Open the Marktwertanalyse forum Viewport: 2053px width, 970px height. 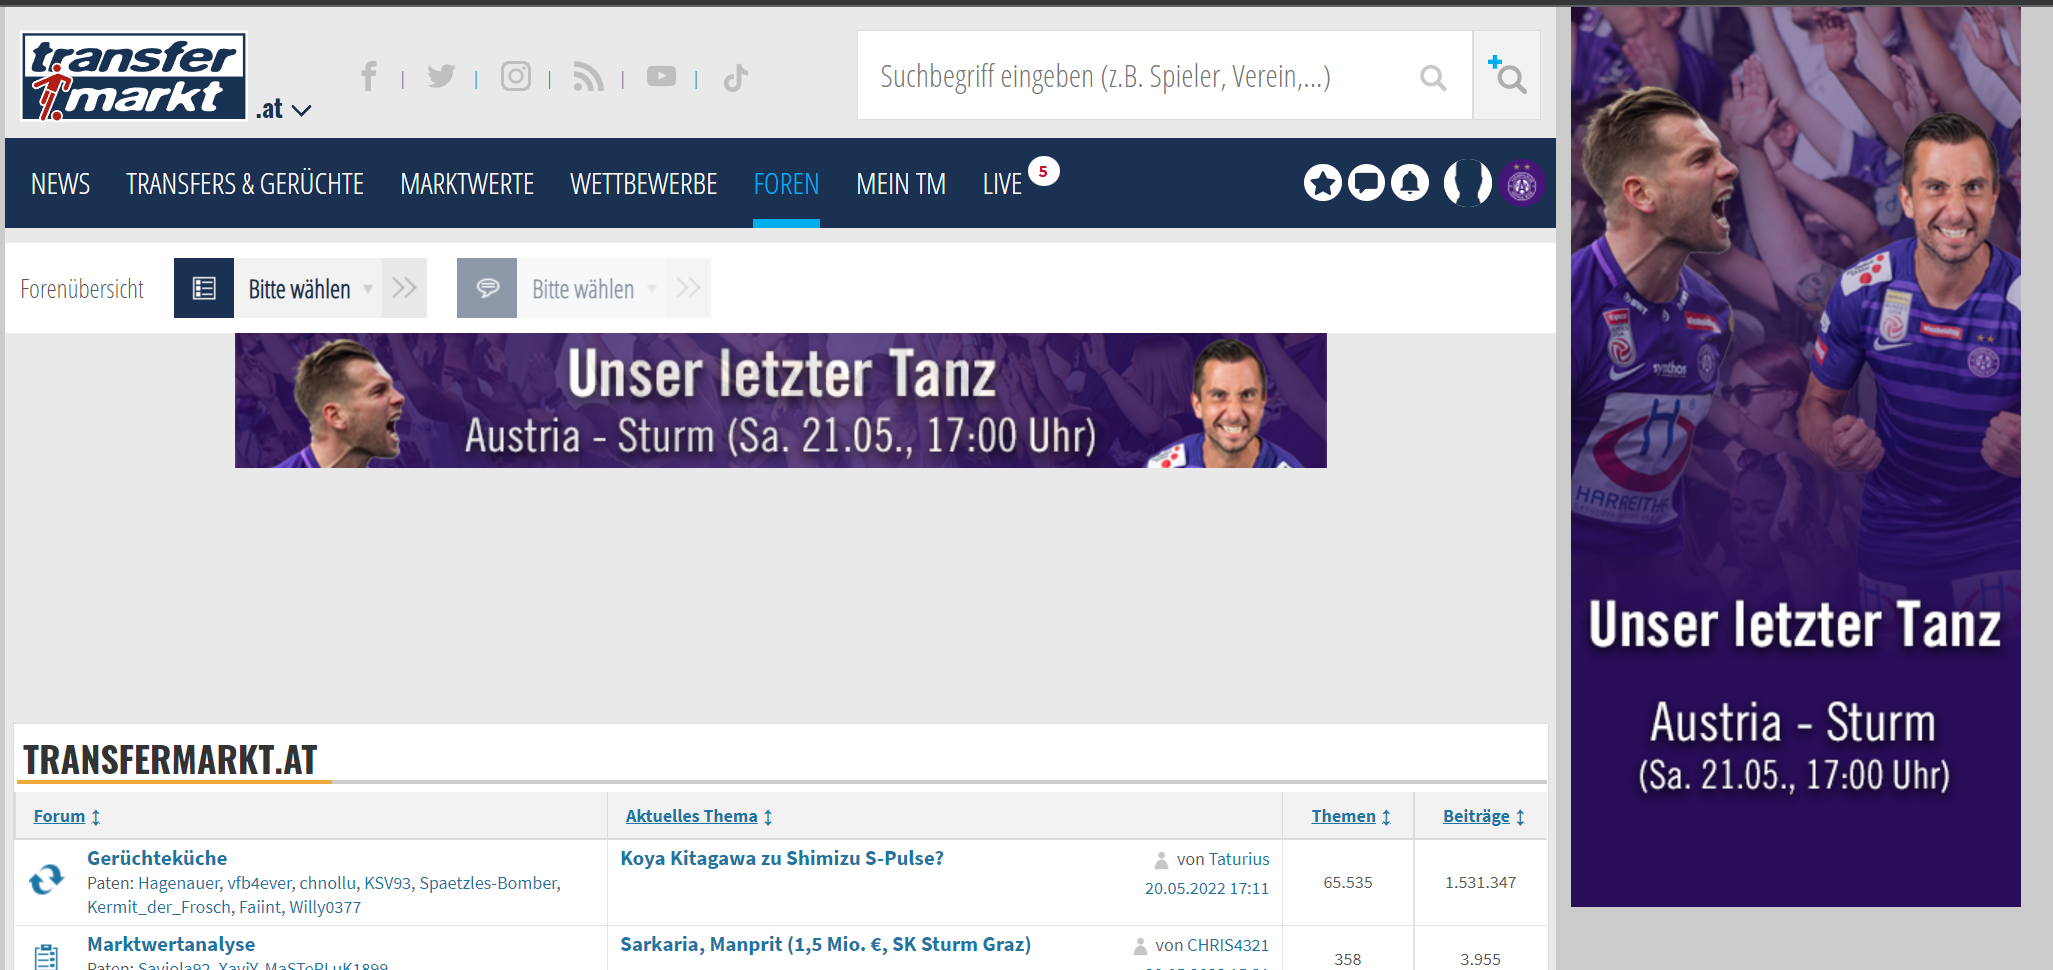(171, 944)
